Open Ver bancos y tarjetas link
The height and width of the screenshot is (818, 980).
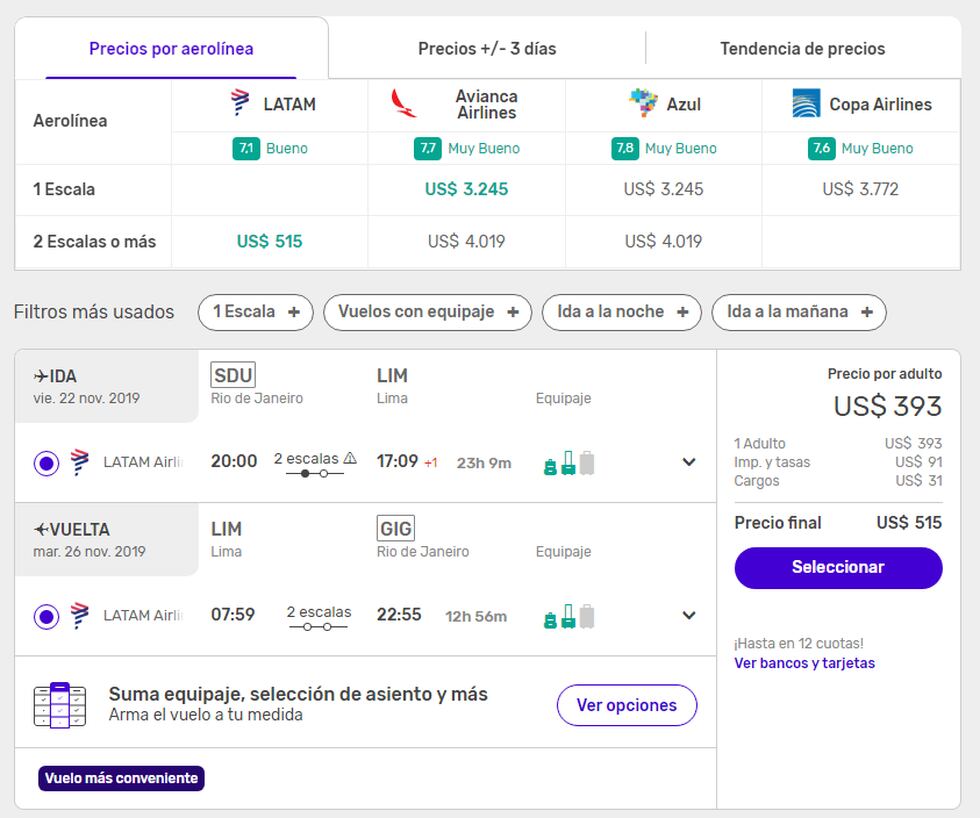[x=804, y=663]
